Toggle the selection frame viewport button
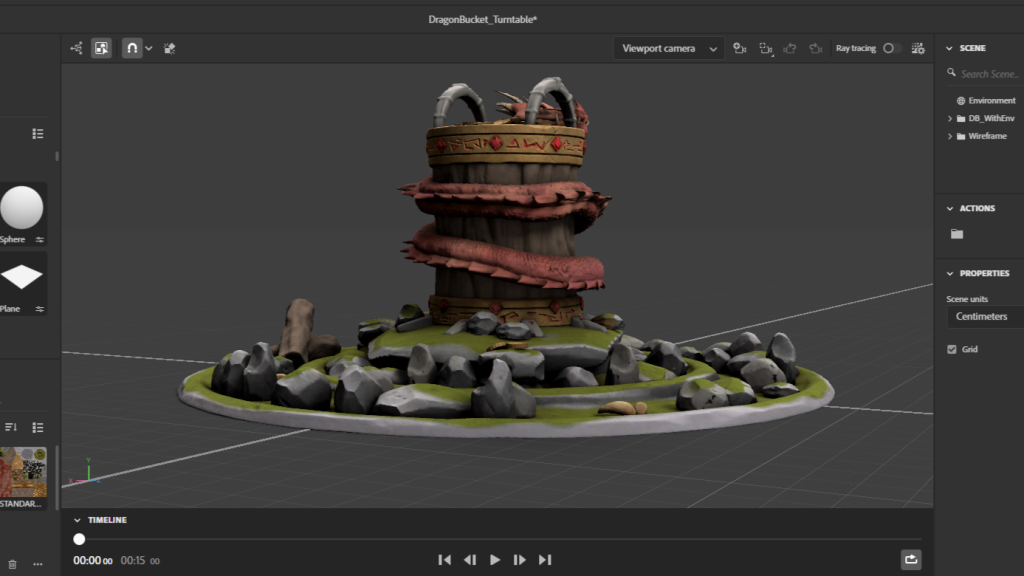 pos(101,48)
